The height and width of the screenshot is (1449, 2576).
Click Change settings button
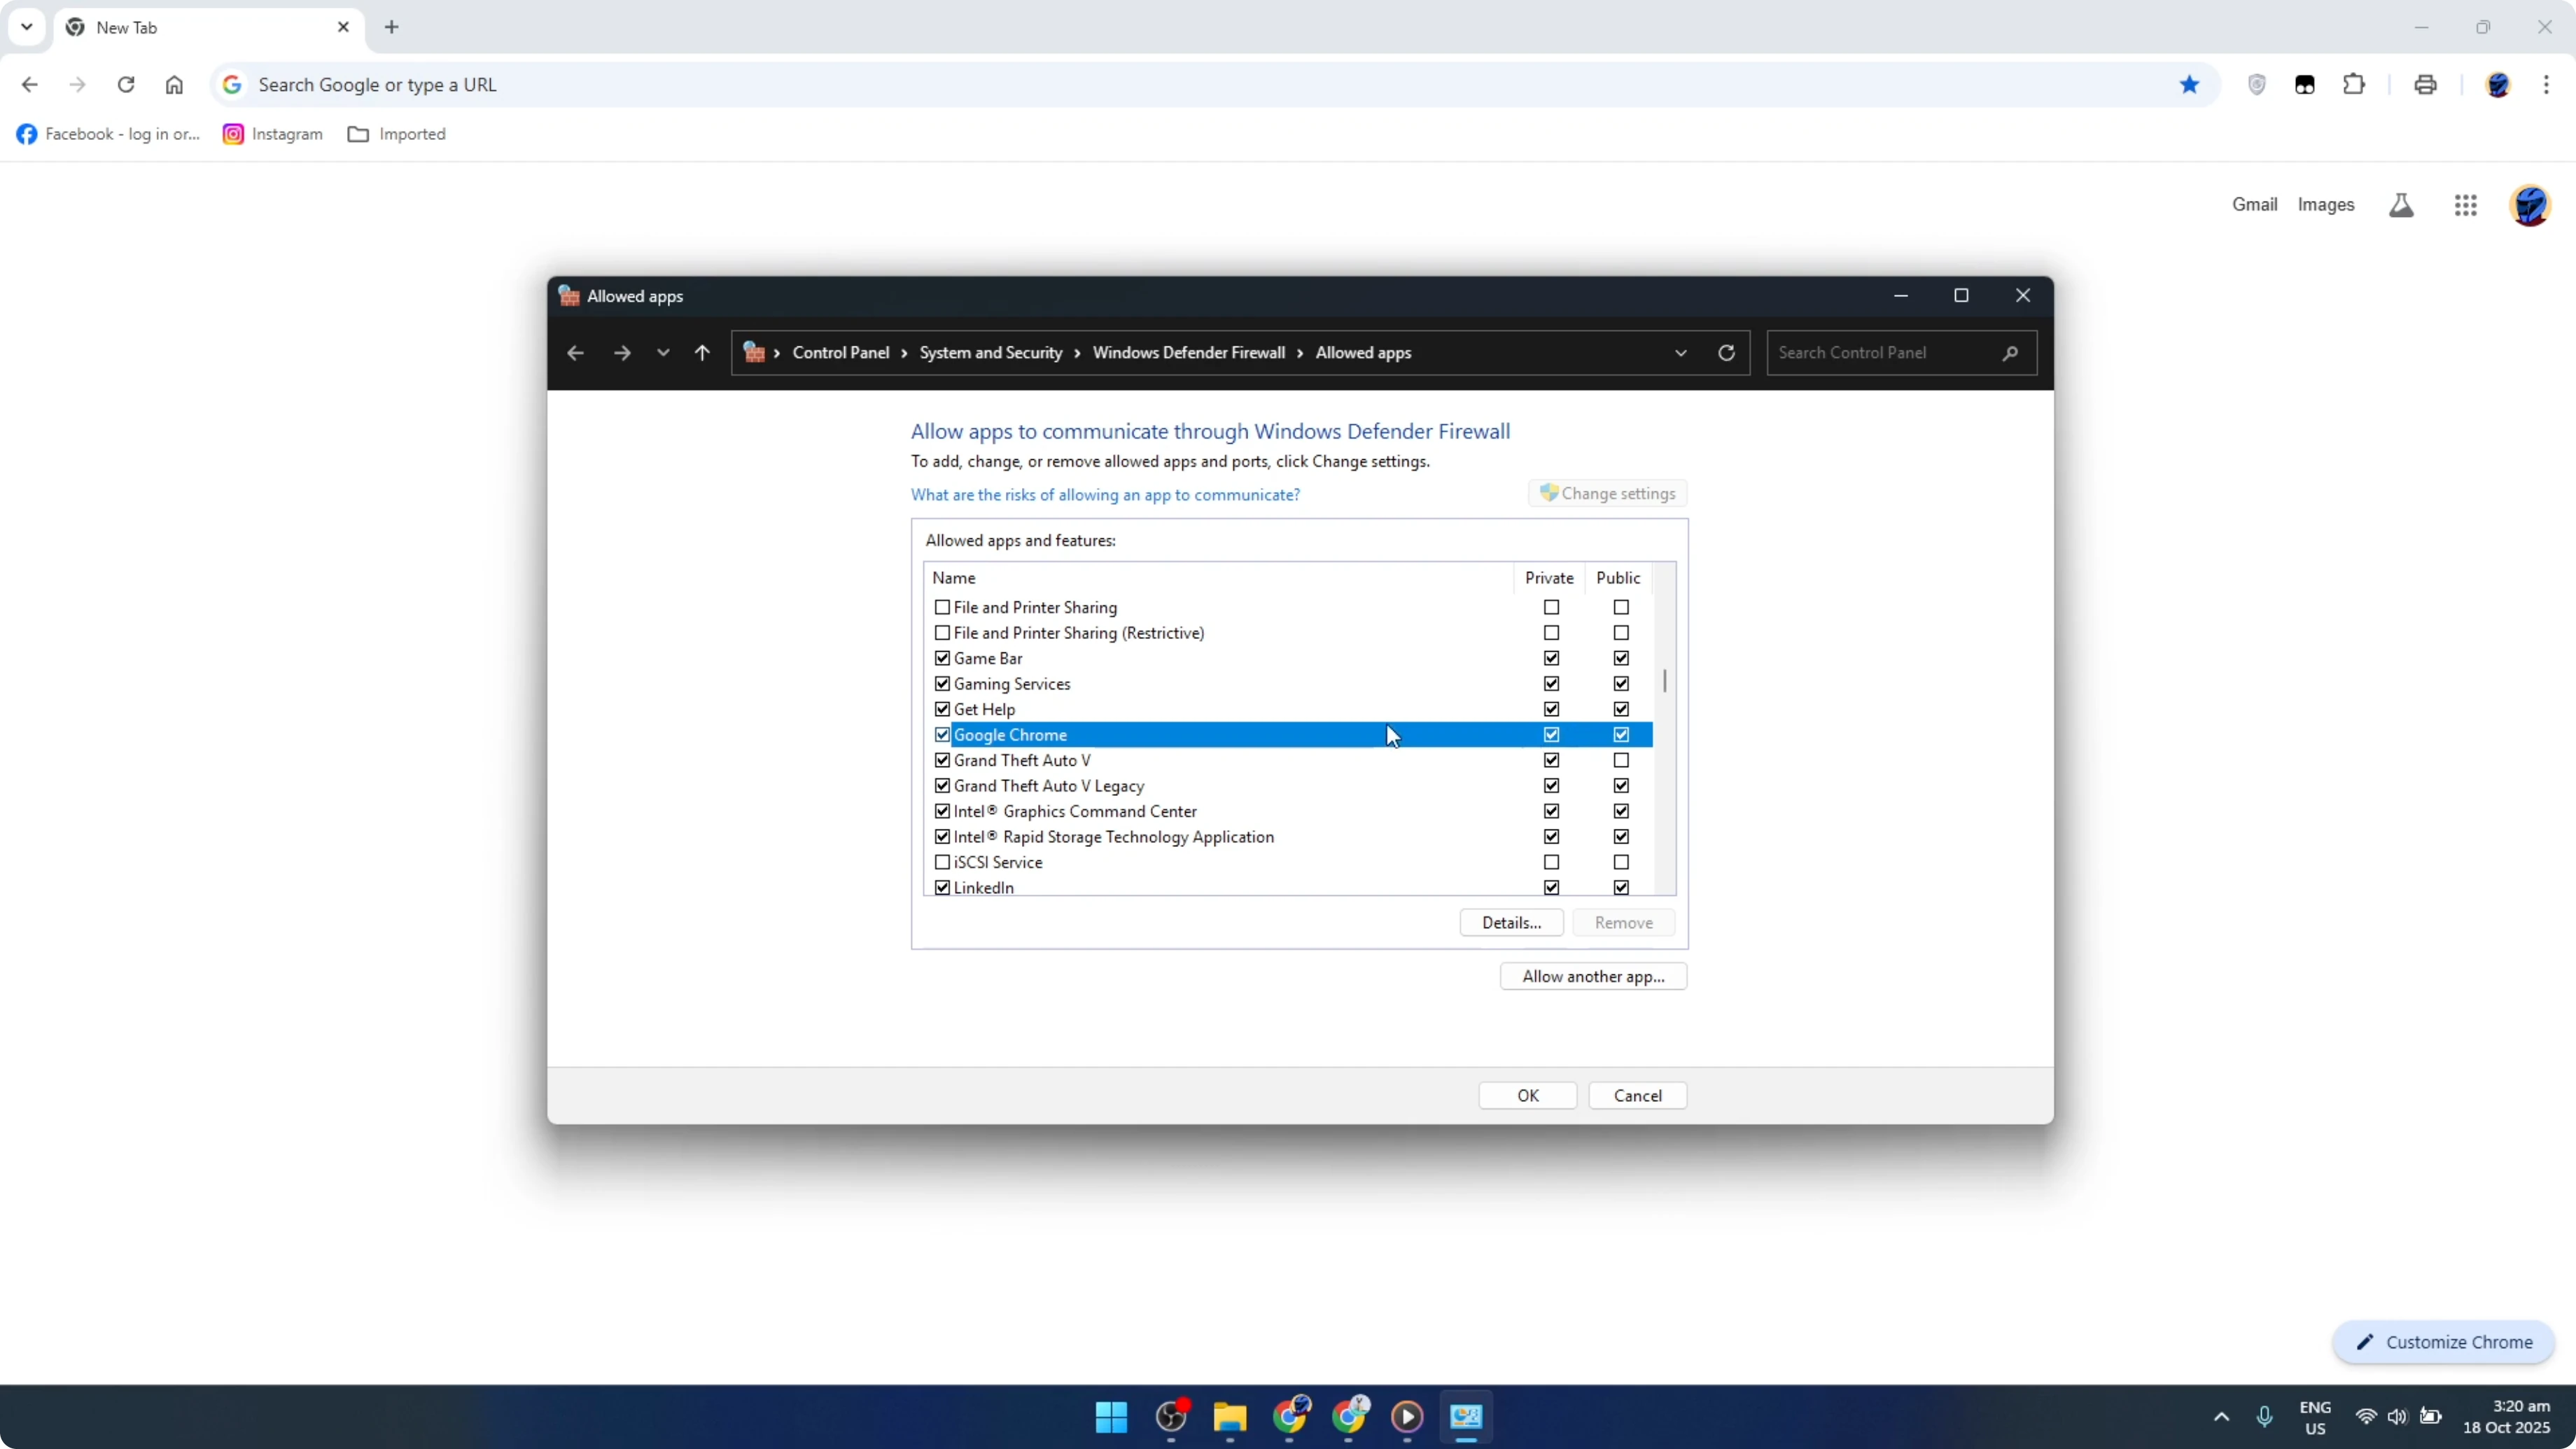[x=1608, y=494]
